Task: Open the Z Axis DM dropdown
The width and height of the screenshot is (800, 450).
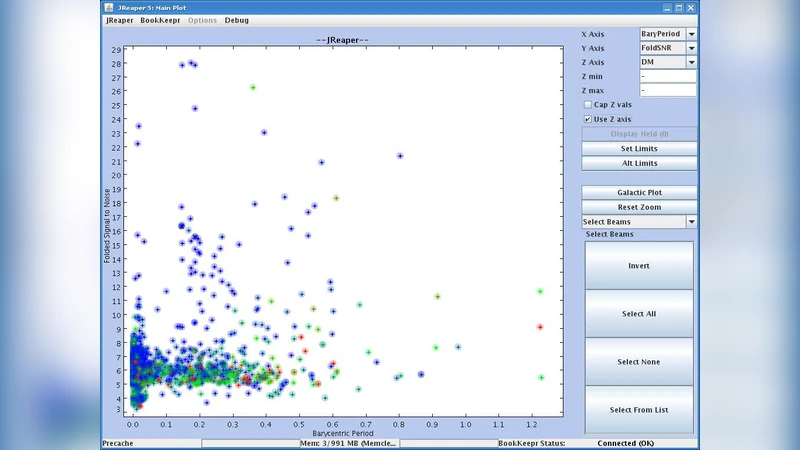Action: pos(691,62)
